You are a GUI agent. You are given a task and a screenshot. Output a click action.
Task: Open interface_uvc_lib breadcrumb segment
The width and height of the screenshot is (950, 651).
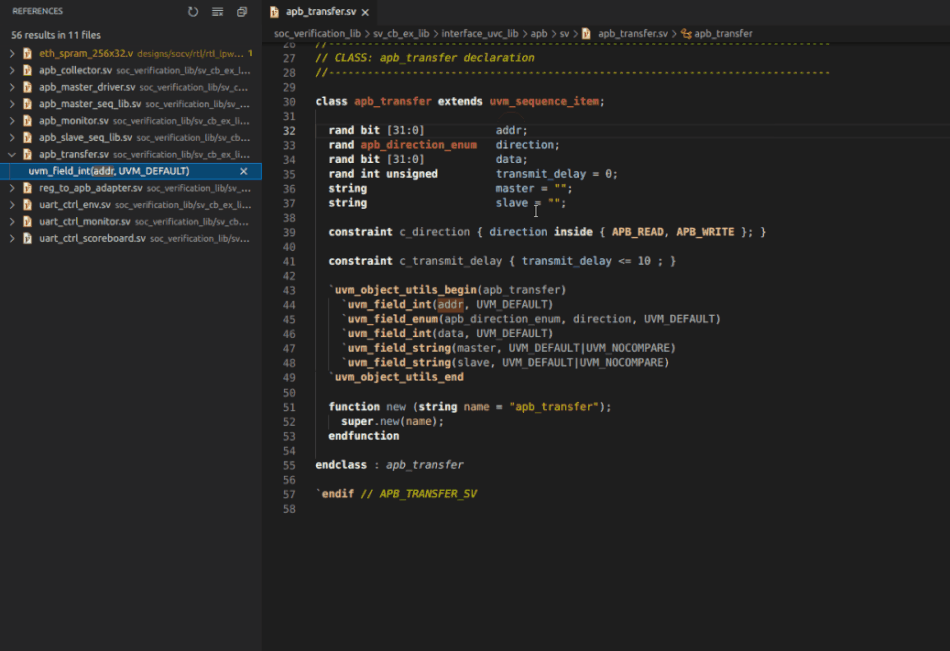[x=479, y=34]
